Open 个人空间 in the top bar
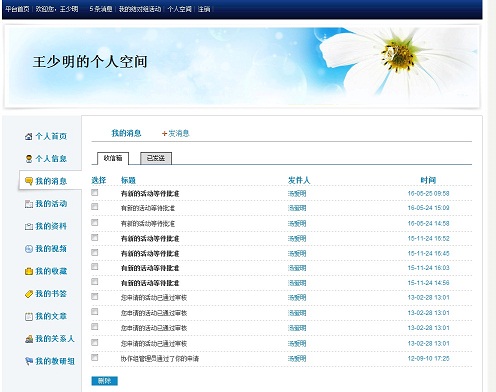496x392 pixels. click(x=179, y=9)
